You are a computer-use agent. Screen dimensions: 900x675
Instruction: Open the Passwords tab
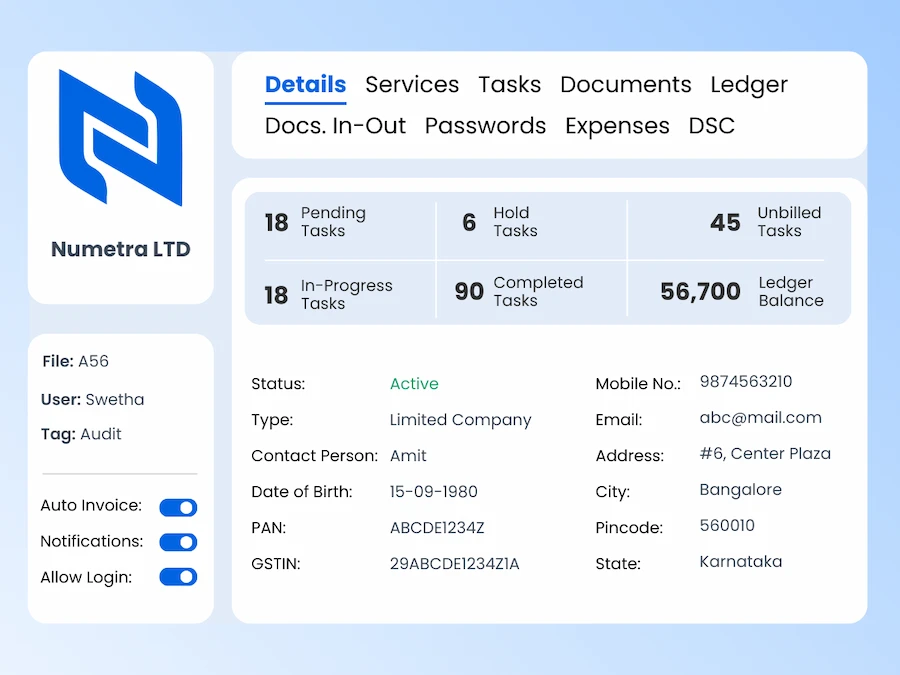[x=485, y=126]
